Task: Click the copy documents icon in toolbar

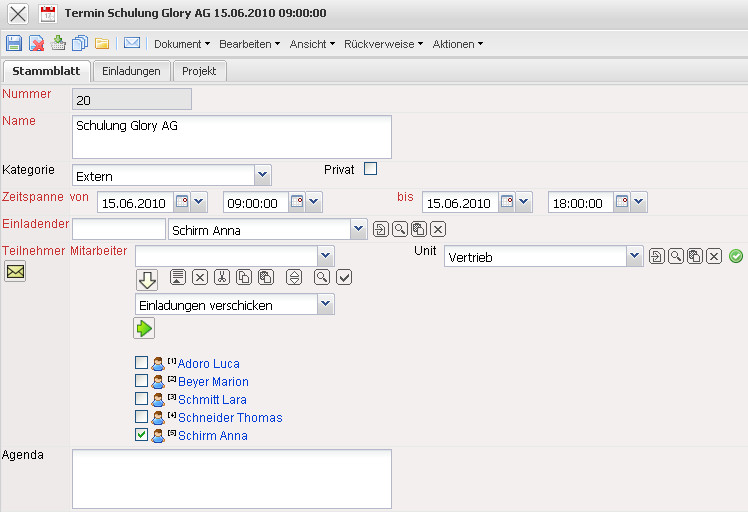Action: coord(80,43)
